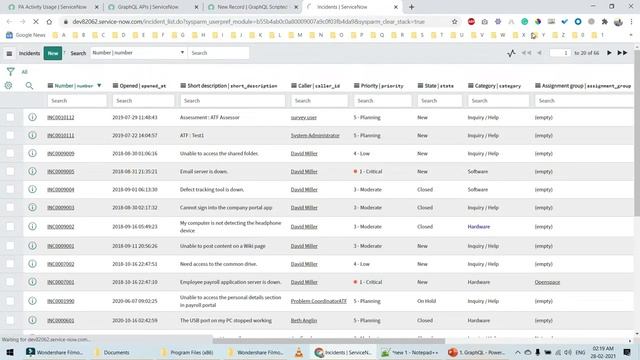Switch to PA Activity Usage tab

click(53, 7)
